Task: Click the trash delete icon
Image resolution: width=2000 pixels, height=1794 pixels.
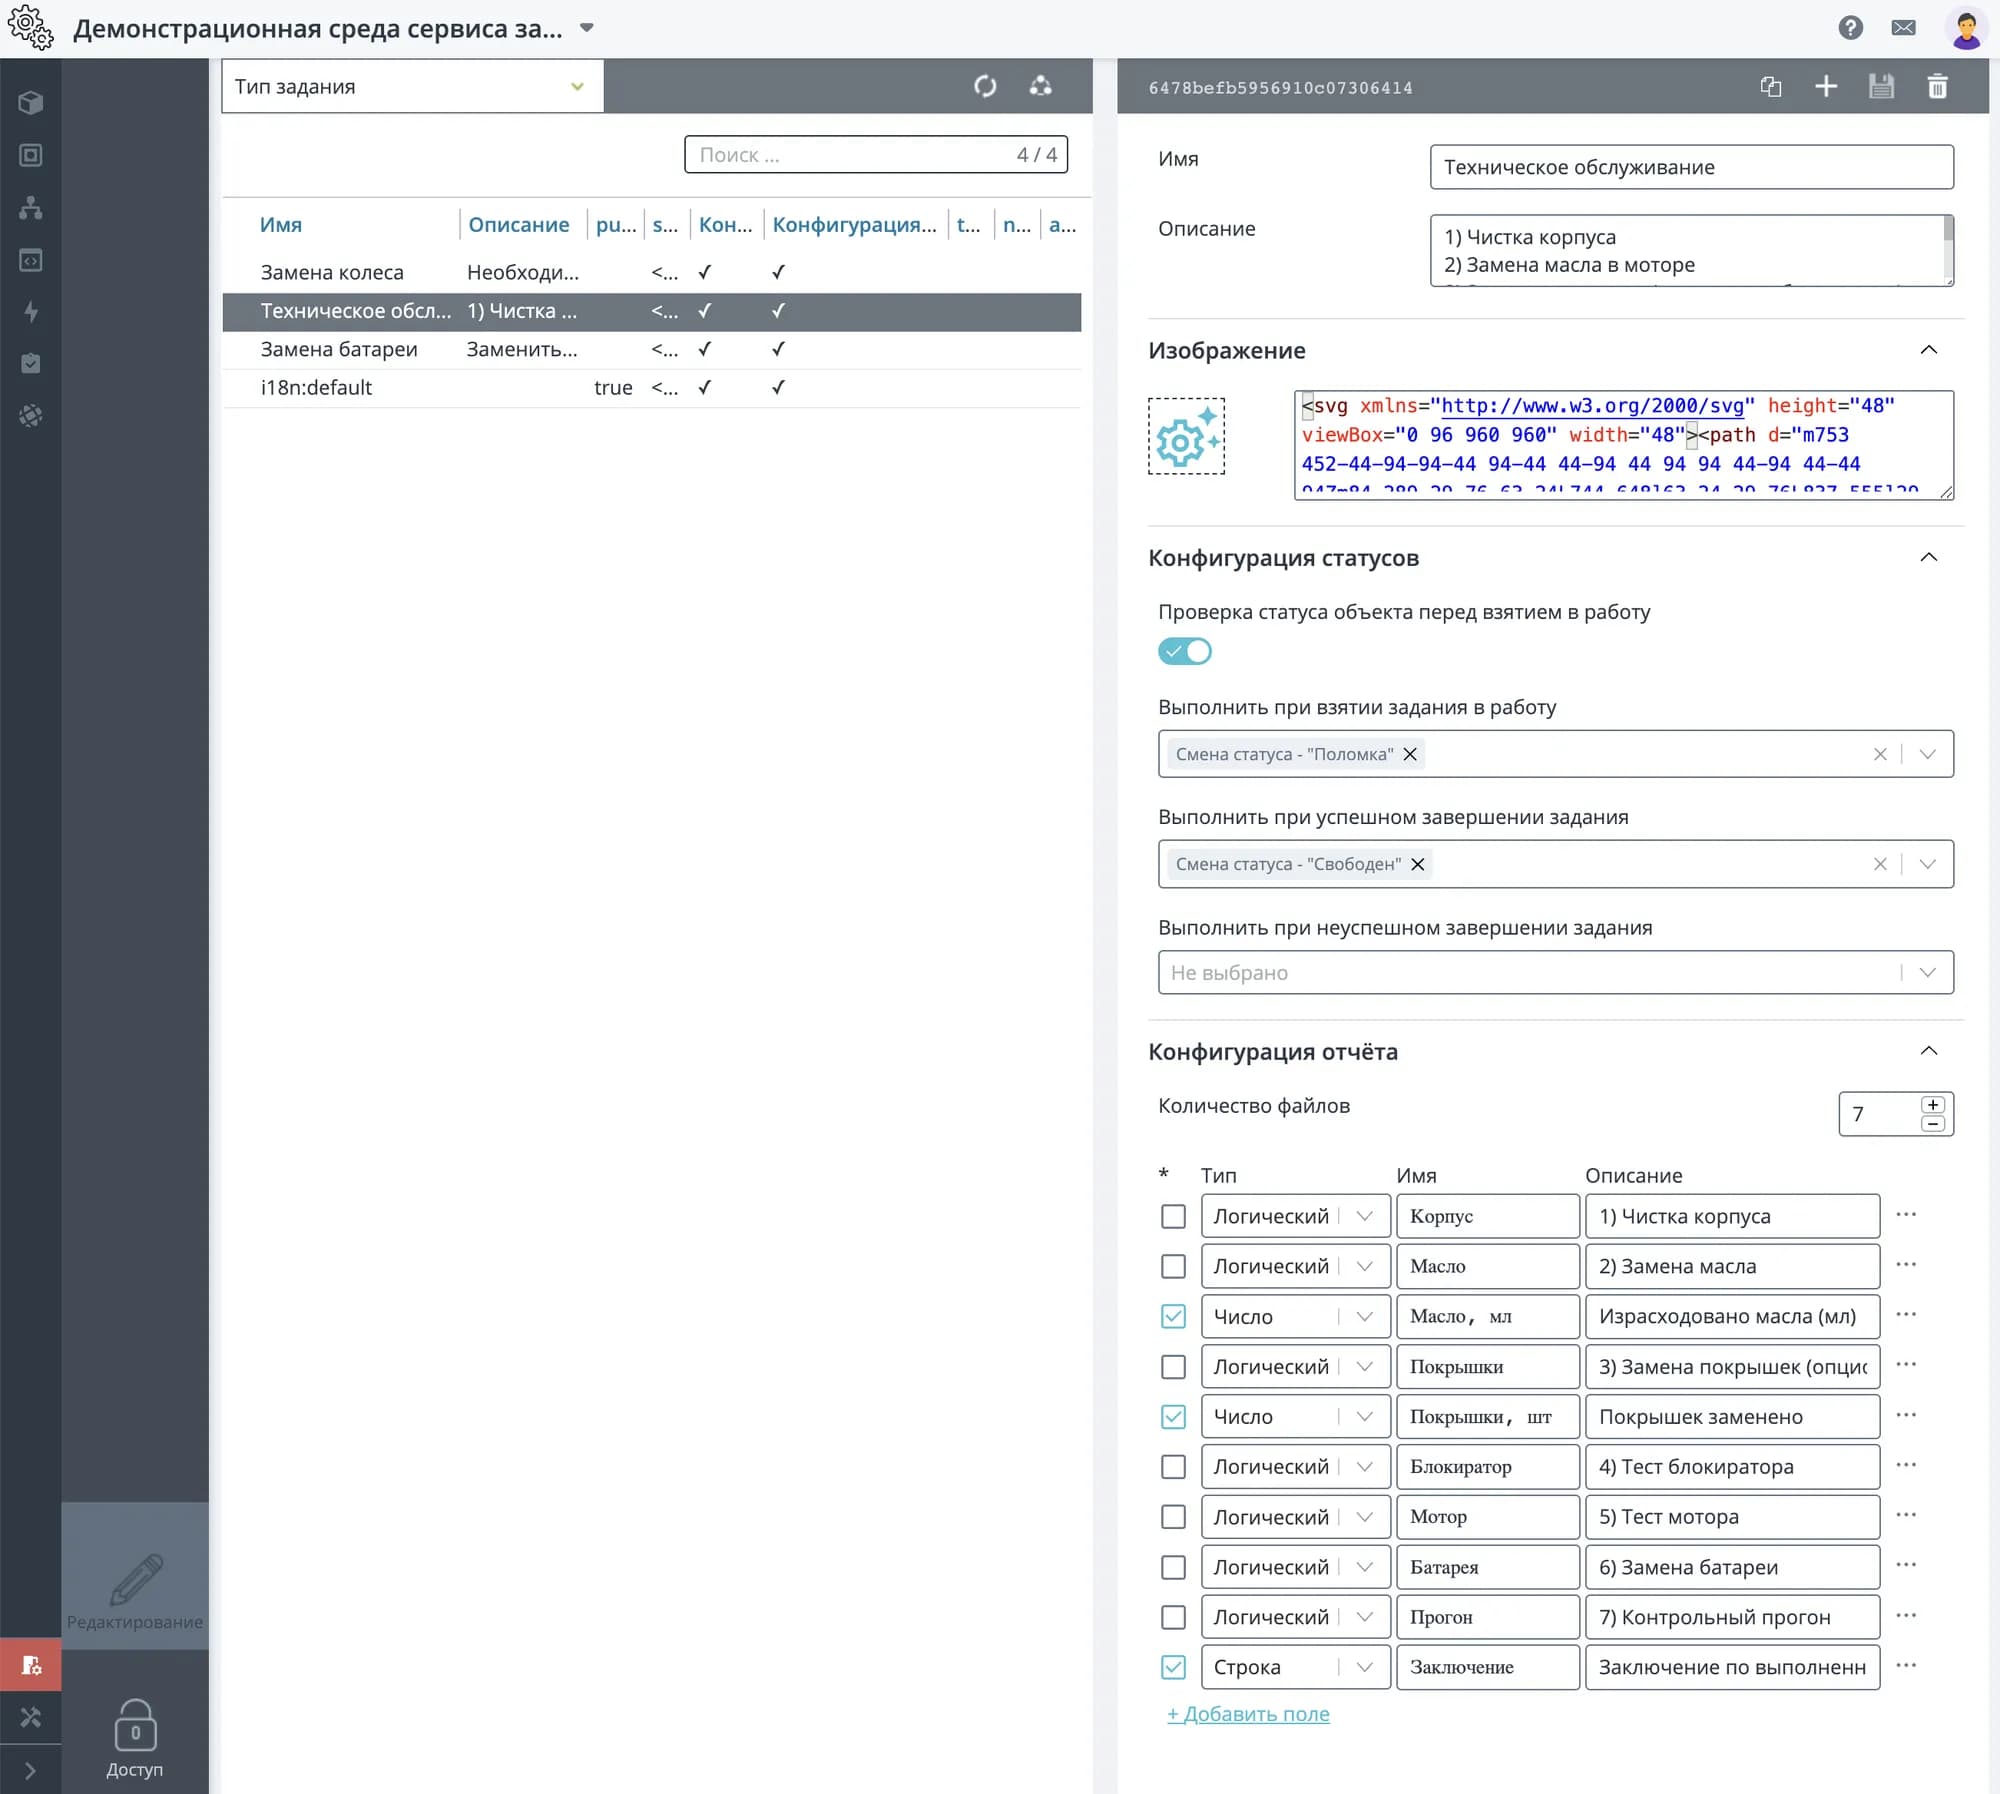Action: 1937,87
